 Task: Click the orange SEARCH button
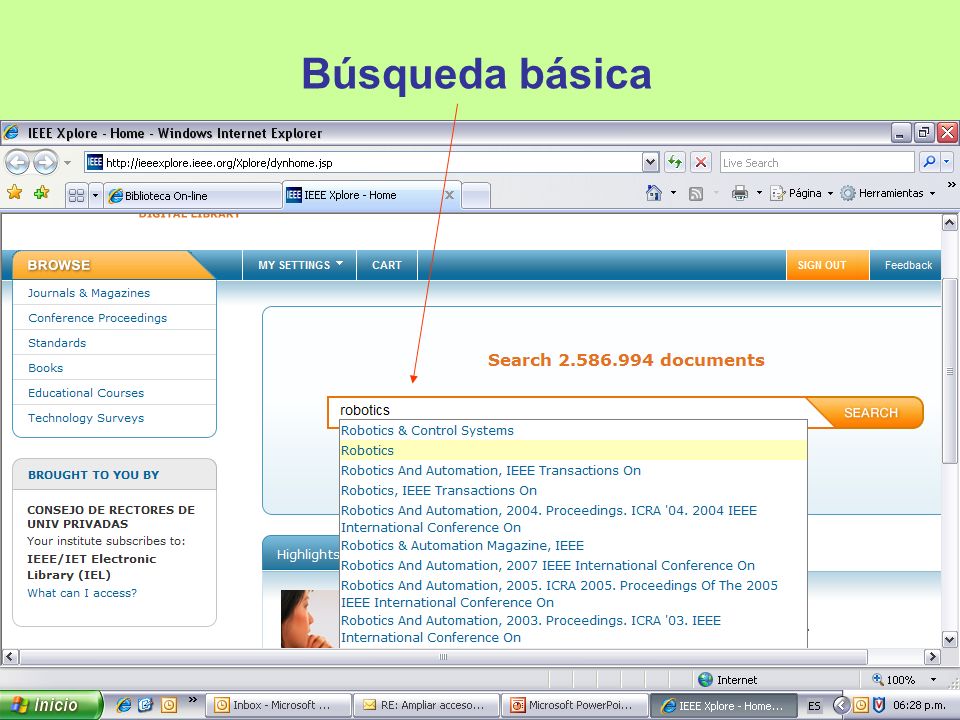(871, 413)
